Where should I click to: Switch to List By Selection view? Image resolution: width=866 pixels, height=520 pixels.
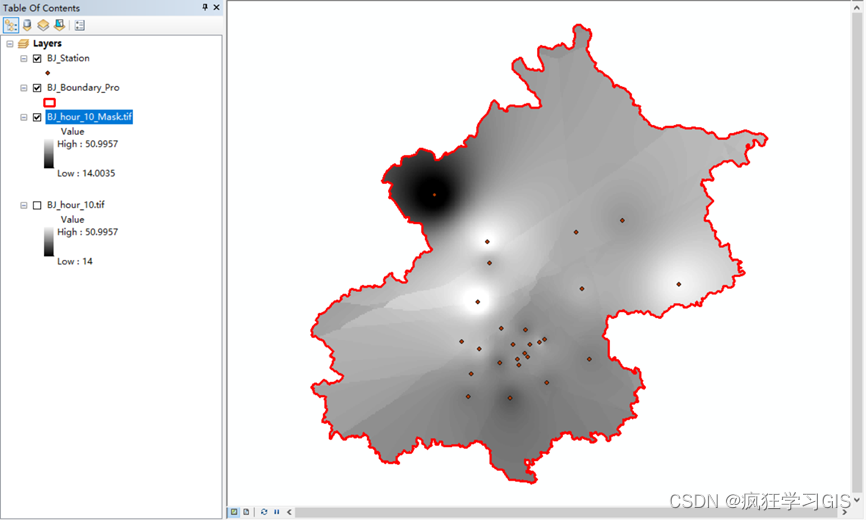coord(59,25)
